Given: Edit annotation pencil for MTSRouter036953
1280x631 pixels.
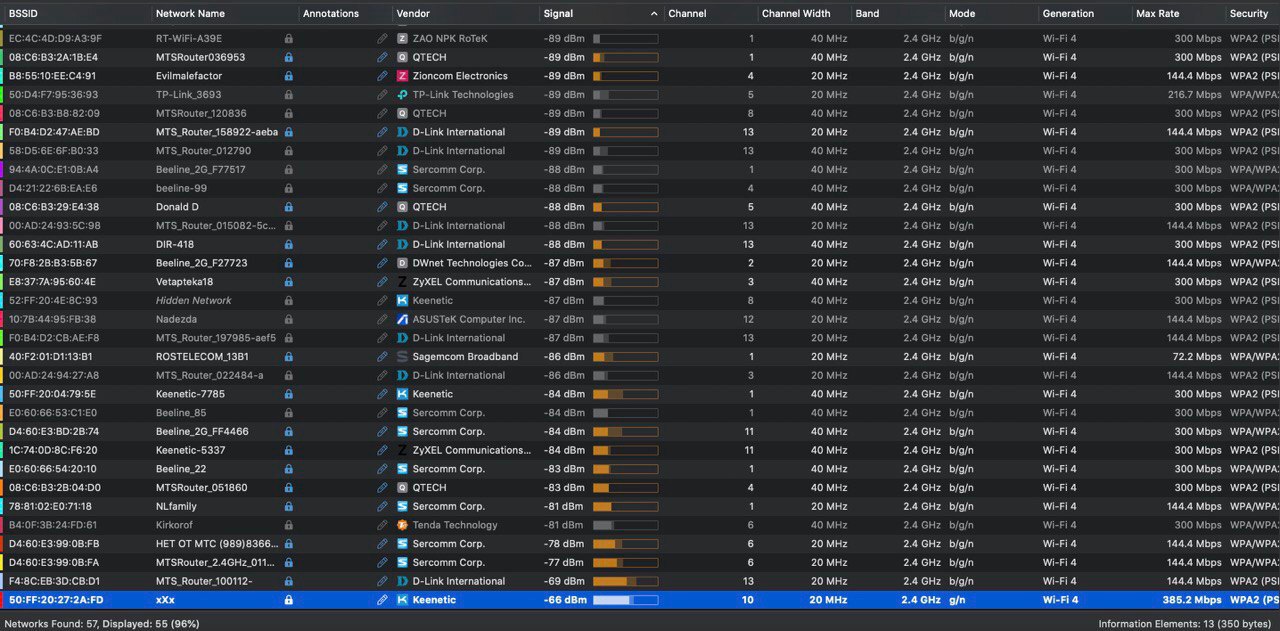Looking at the screenshot, I should [x=382, y=57].
